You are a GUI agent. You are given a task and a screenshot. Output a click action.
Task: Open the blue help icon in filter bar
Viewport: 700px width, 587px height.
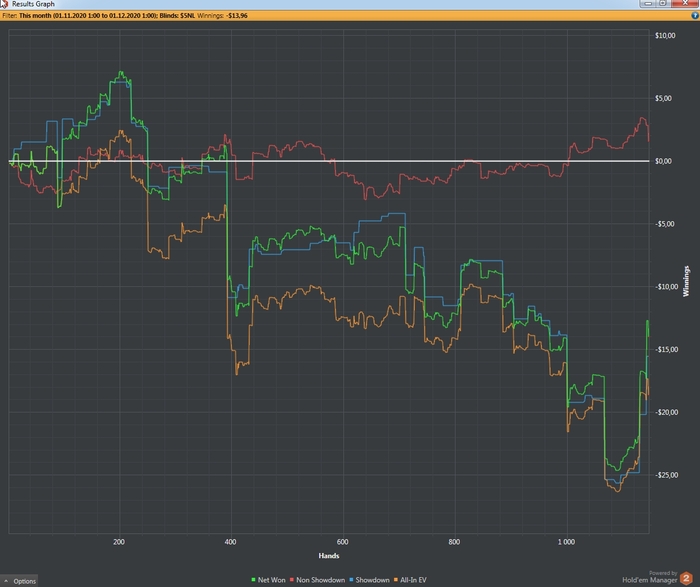click(x=695, y=16)
